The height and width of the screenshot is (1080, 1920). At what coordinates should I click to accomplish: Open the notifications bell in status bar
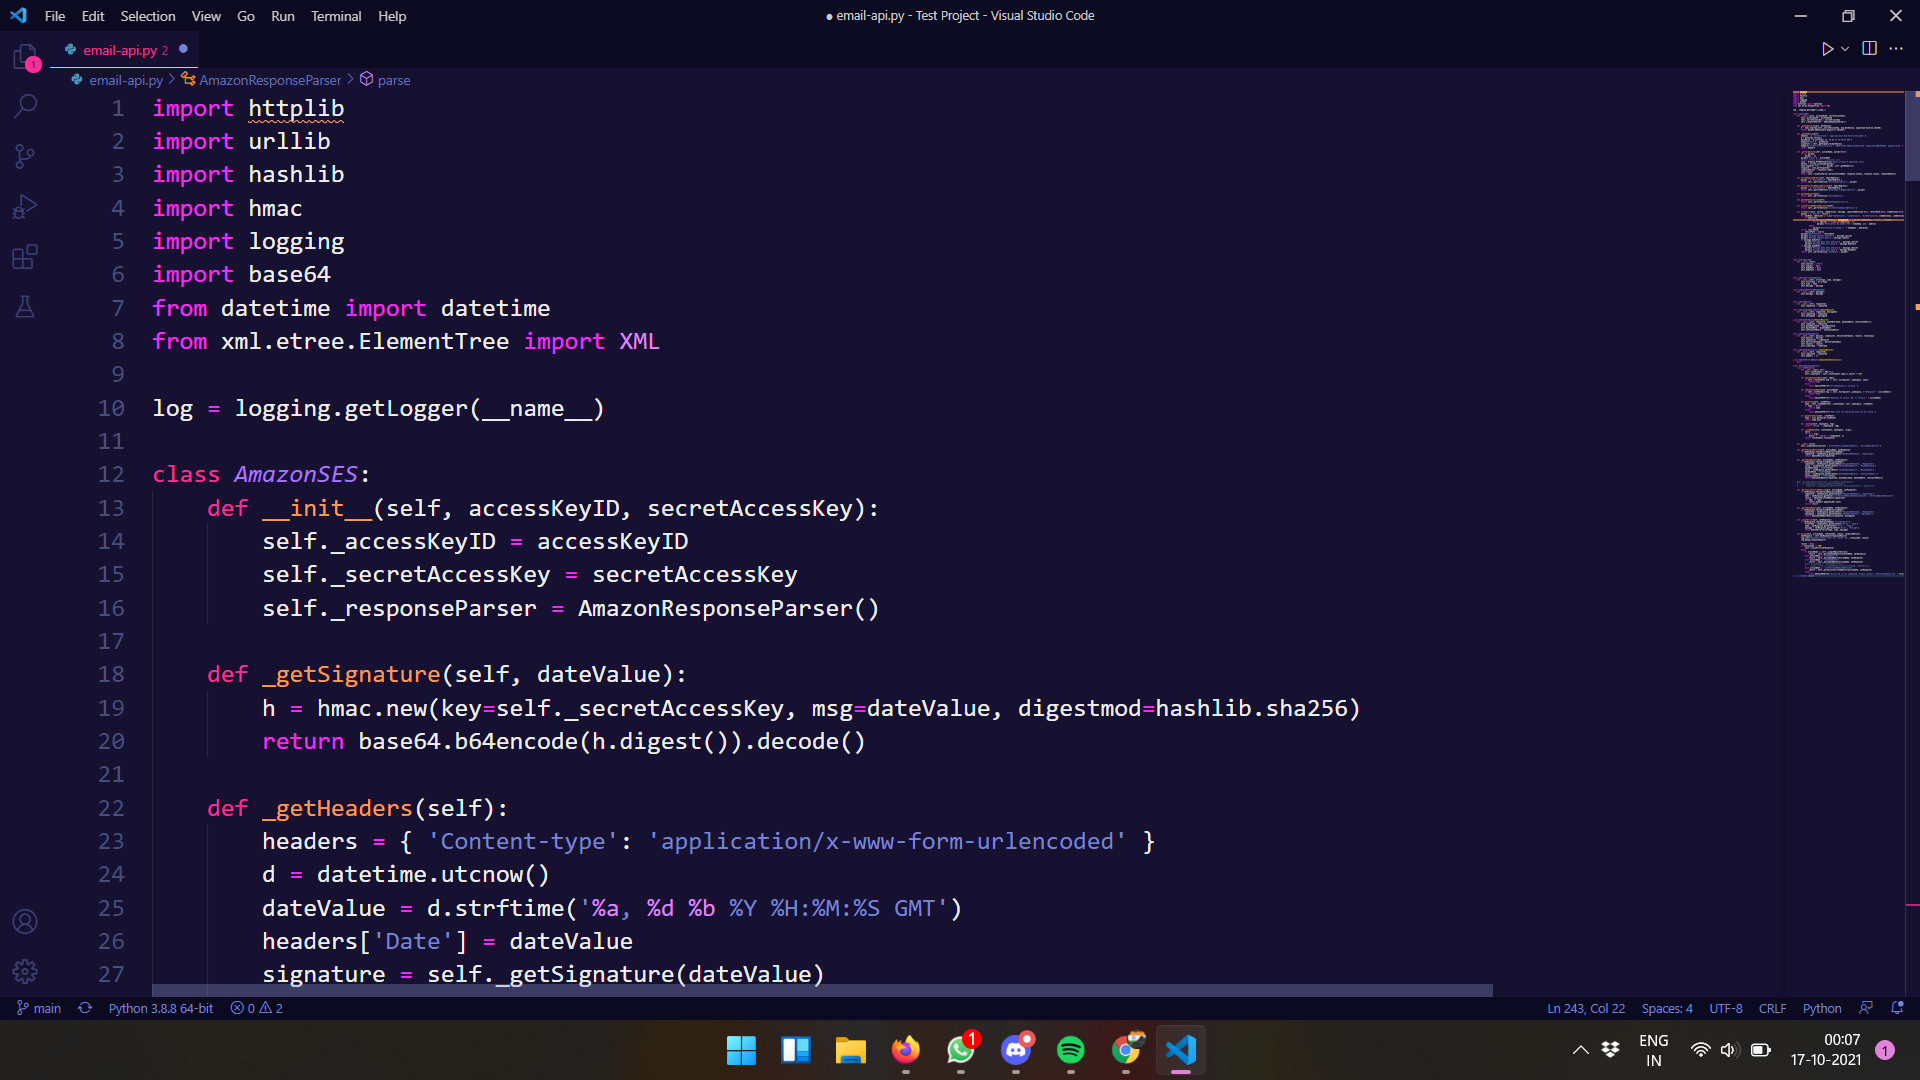click(1897, 1008)
